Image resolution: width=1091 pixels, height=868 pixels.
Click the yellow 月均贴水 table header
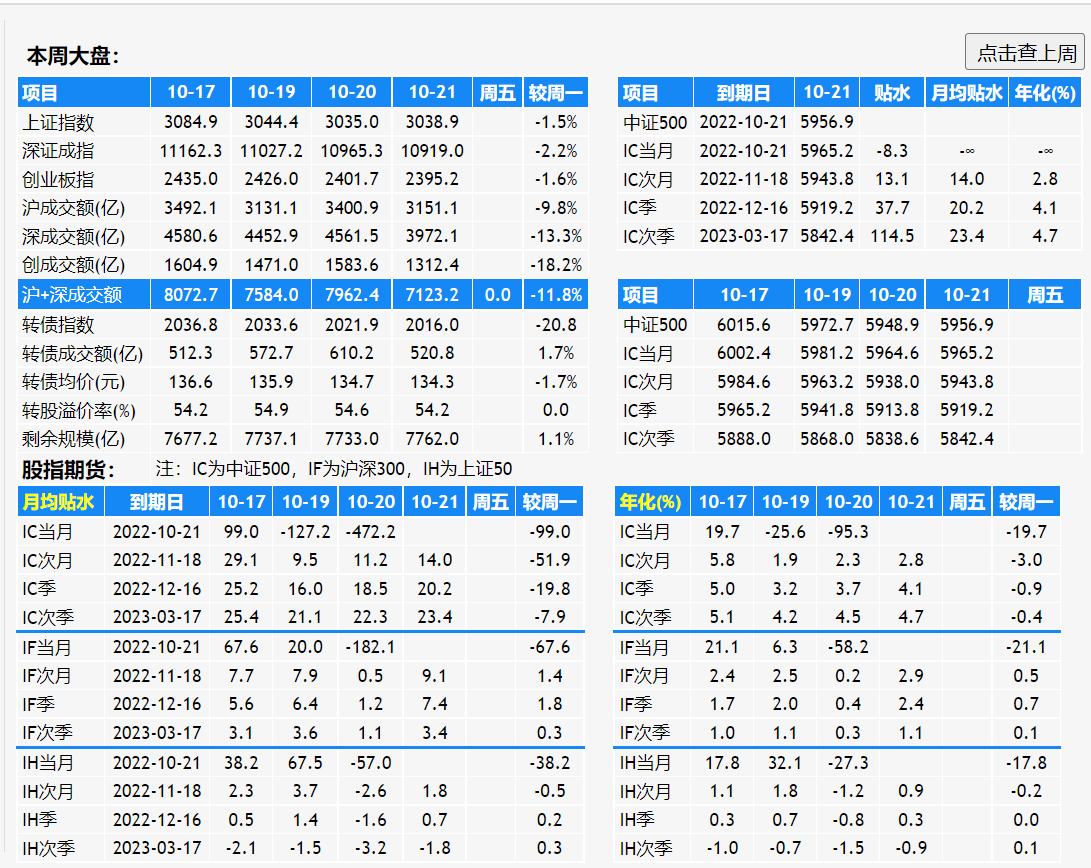coord(58,501)
